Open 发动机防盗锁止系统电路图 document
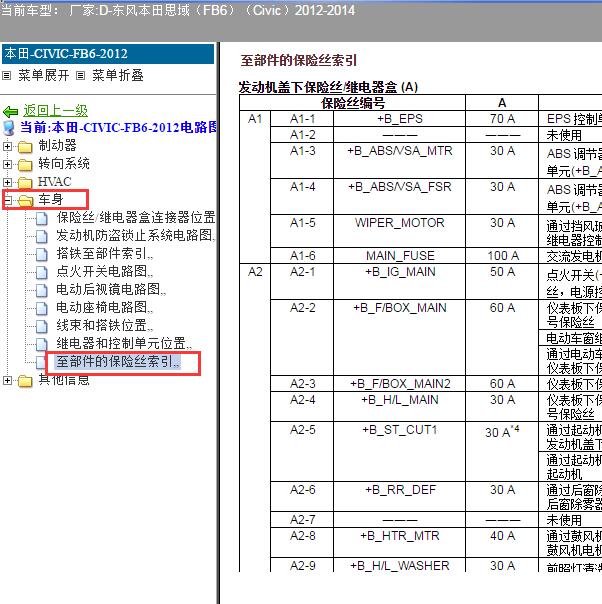The height and width of the screenshot is (604, 602). (136, 235)
